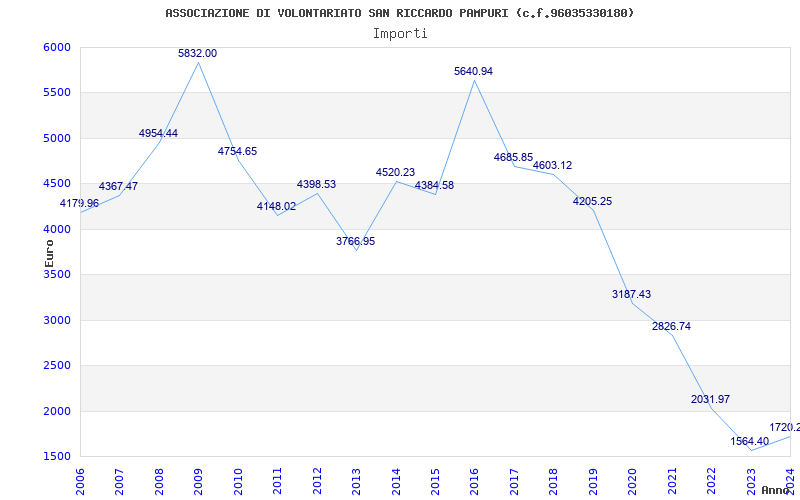800x500 pixels.
Task: Select the 4685.85 value label
Action: pos(513,157)
